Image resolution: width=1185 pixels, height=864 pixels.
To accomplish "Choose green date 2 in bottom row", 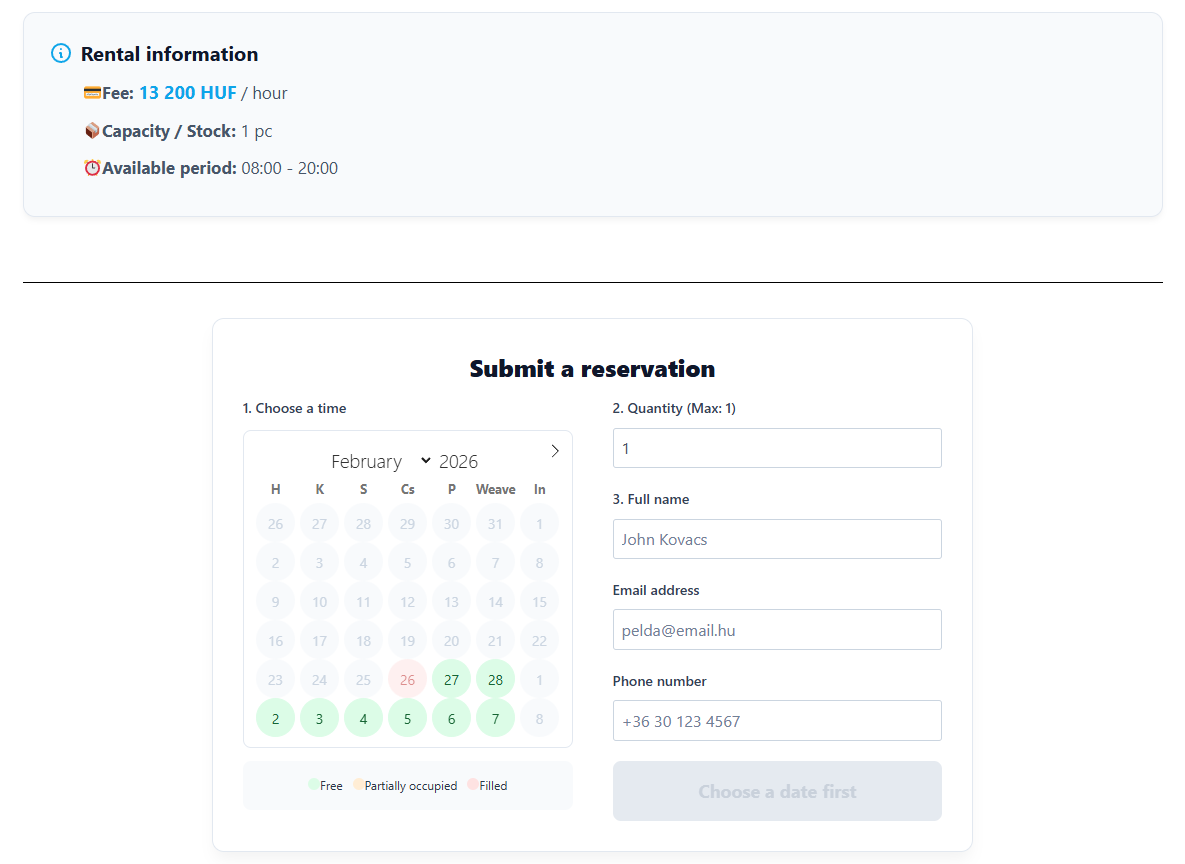I will point(275,718).
